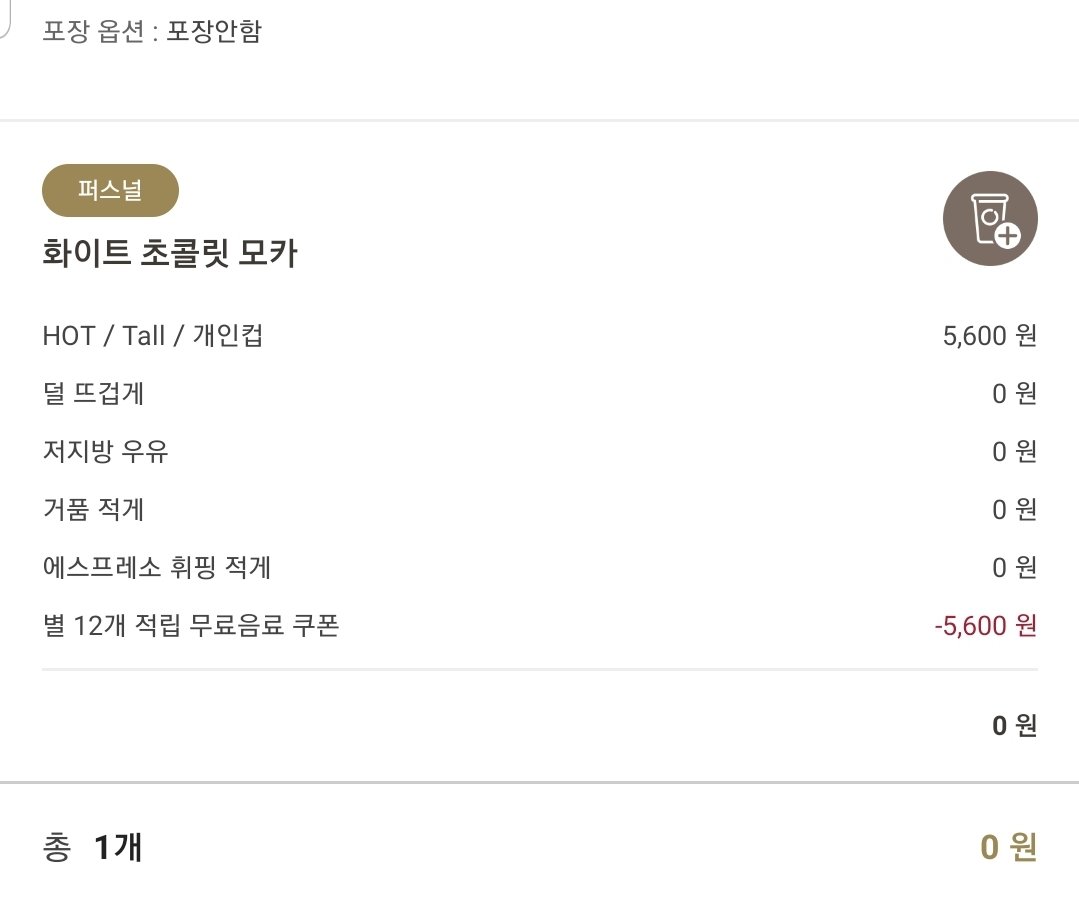
Task: Tap the 에스프레소 휘핑 적게 option
Action: [156, 567]
